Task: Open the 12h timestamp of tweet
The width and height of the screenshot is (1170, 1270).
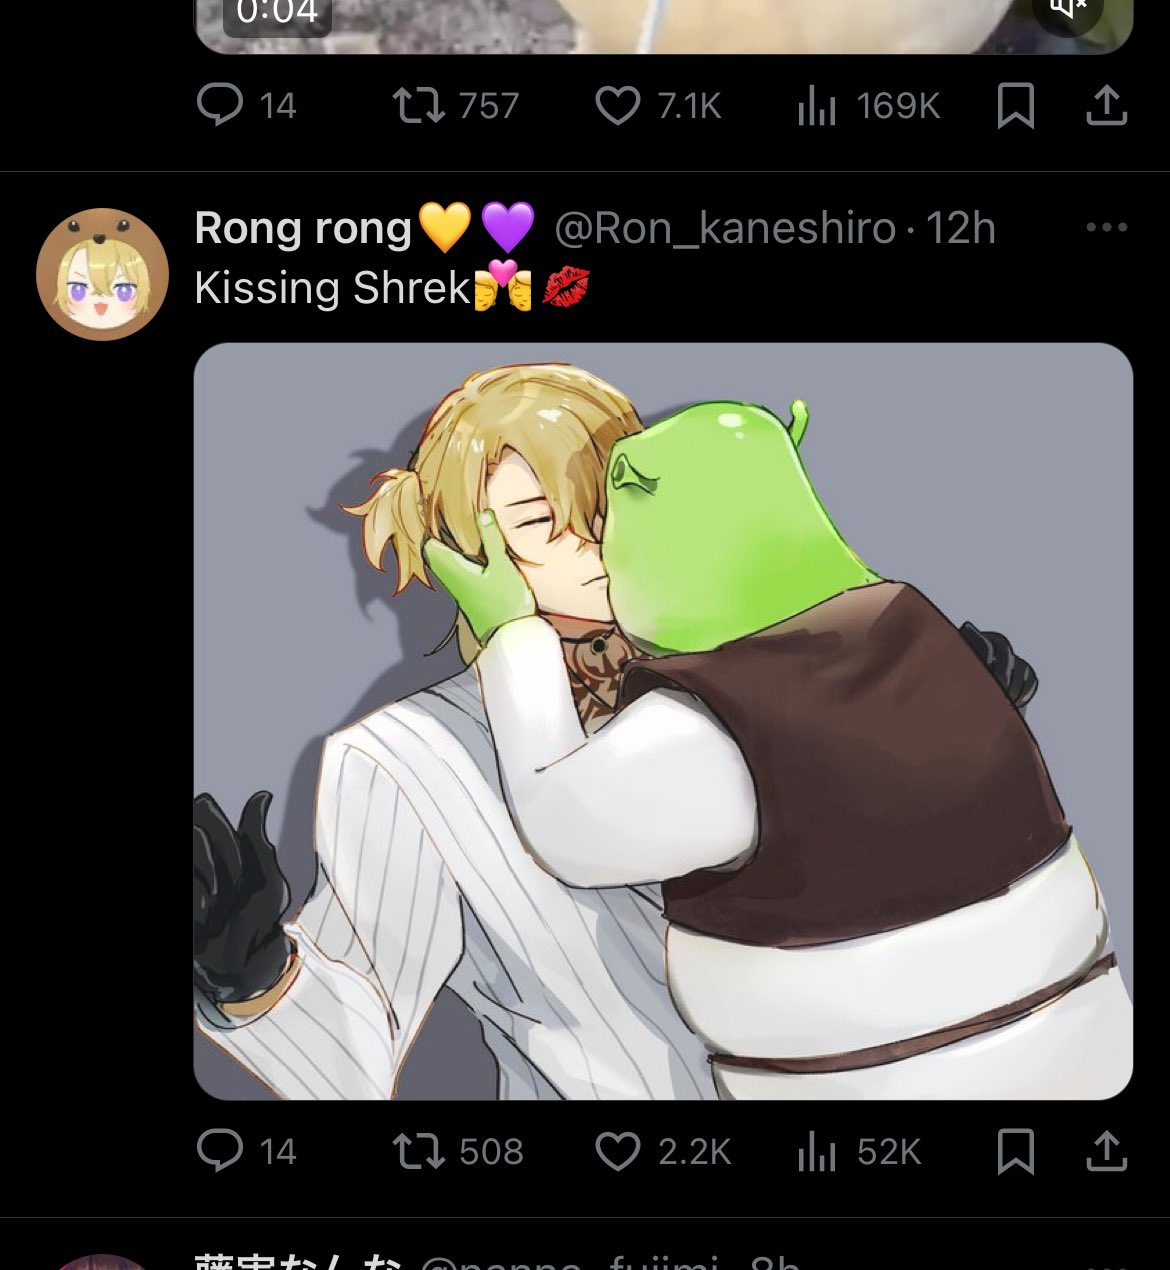Action: pos(960,228)
